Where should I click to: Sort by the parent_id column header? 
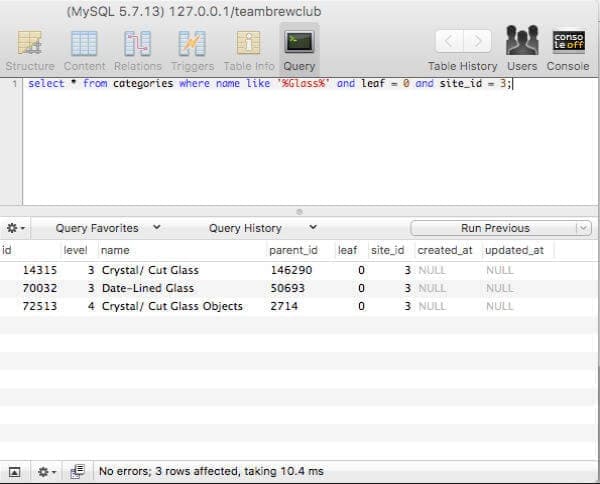pos(301,250)
